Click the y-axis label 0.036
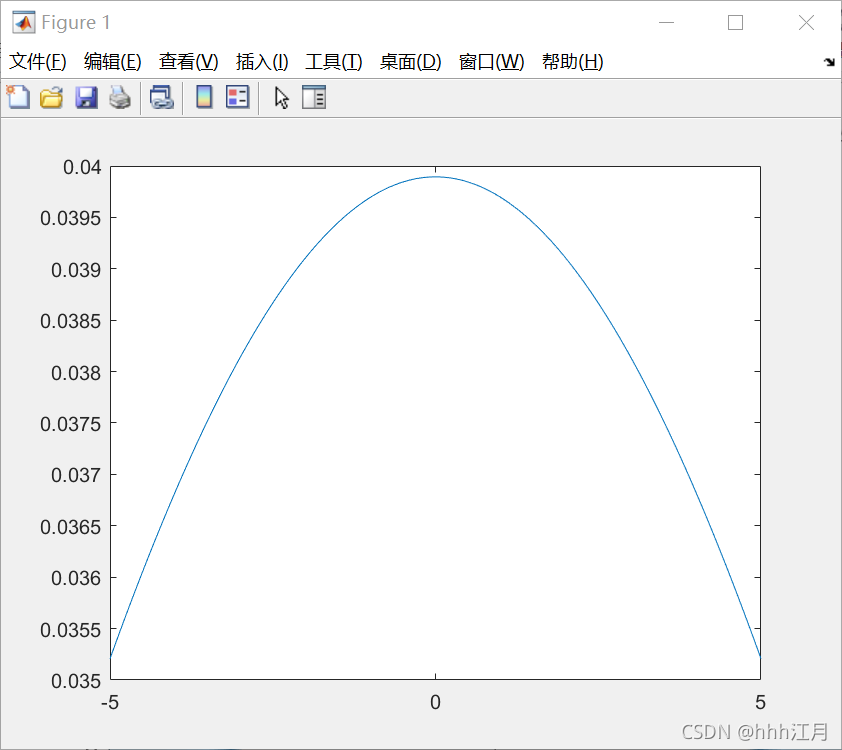842x750 pixels. coord(76,578)
